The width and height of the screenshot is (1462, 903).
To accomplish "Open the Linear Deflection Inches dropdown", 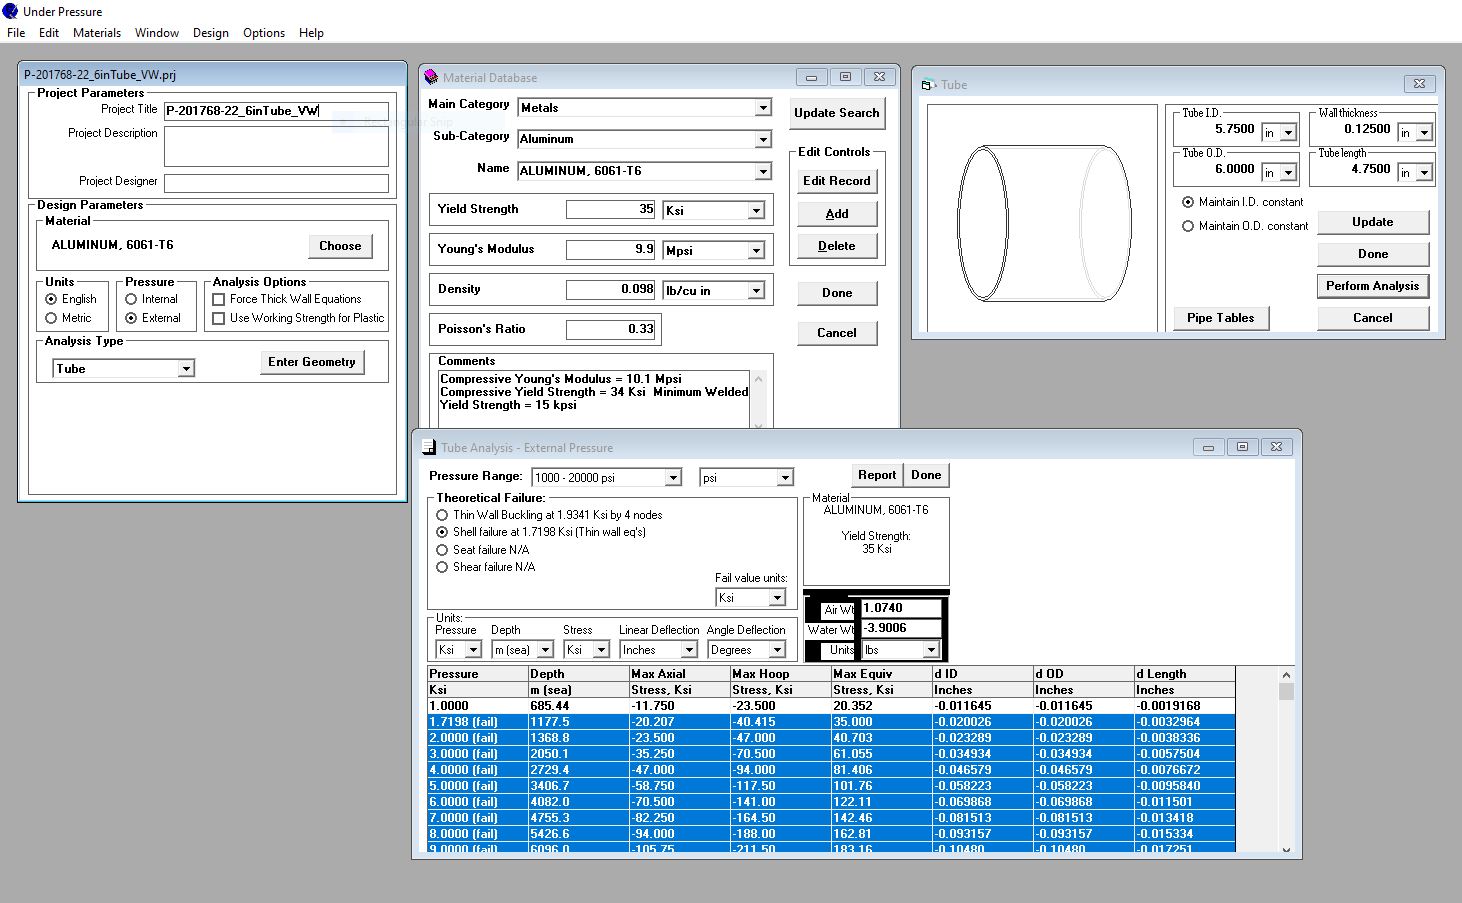I will pyautogui.click(x=689, y=650).
